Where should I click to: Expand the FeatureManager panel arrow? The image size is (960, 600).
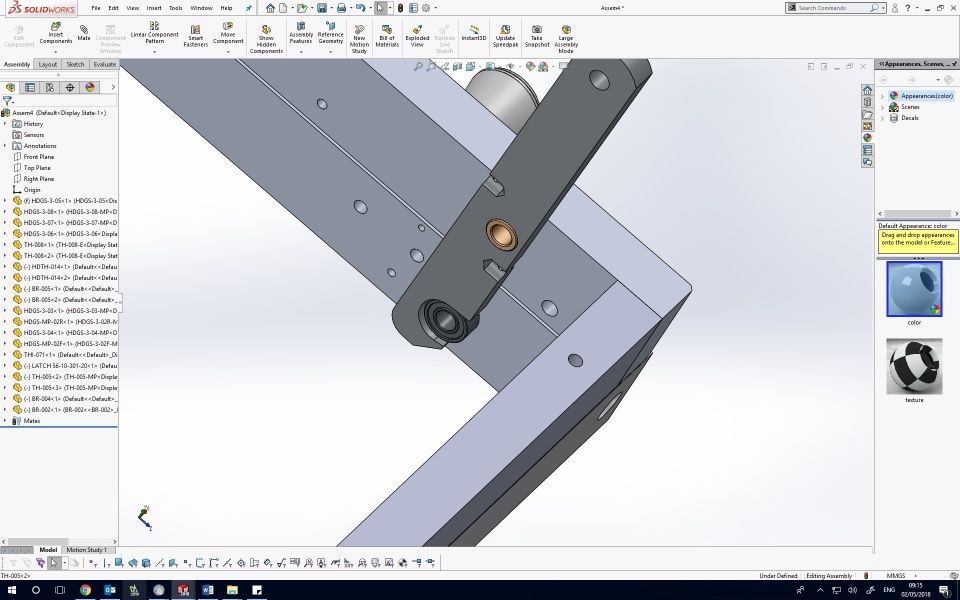tap(113, 87)
